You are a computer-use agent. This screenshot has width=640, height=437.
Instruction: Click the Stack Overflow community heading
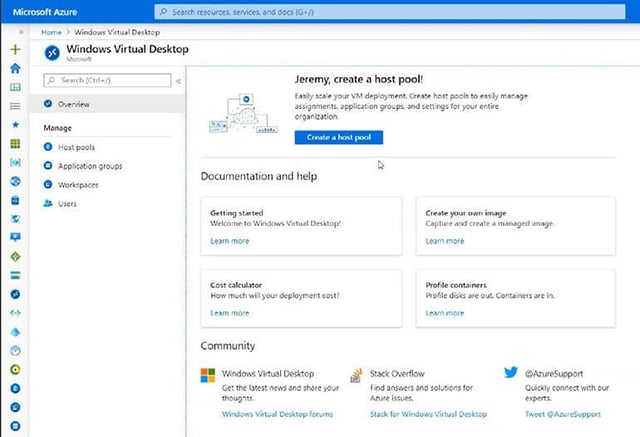click(397, 374)
